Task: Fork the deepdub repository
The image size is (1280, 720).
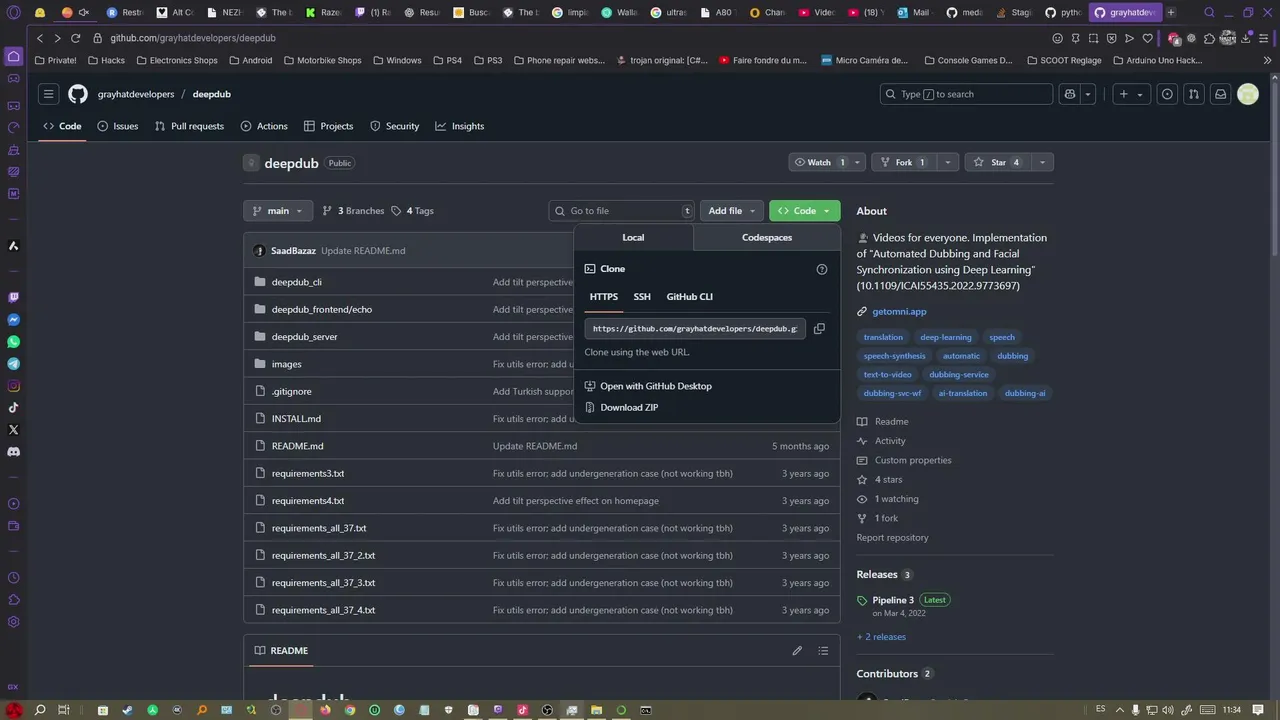Action: tap(904, 162)
